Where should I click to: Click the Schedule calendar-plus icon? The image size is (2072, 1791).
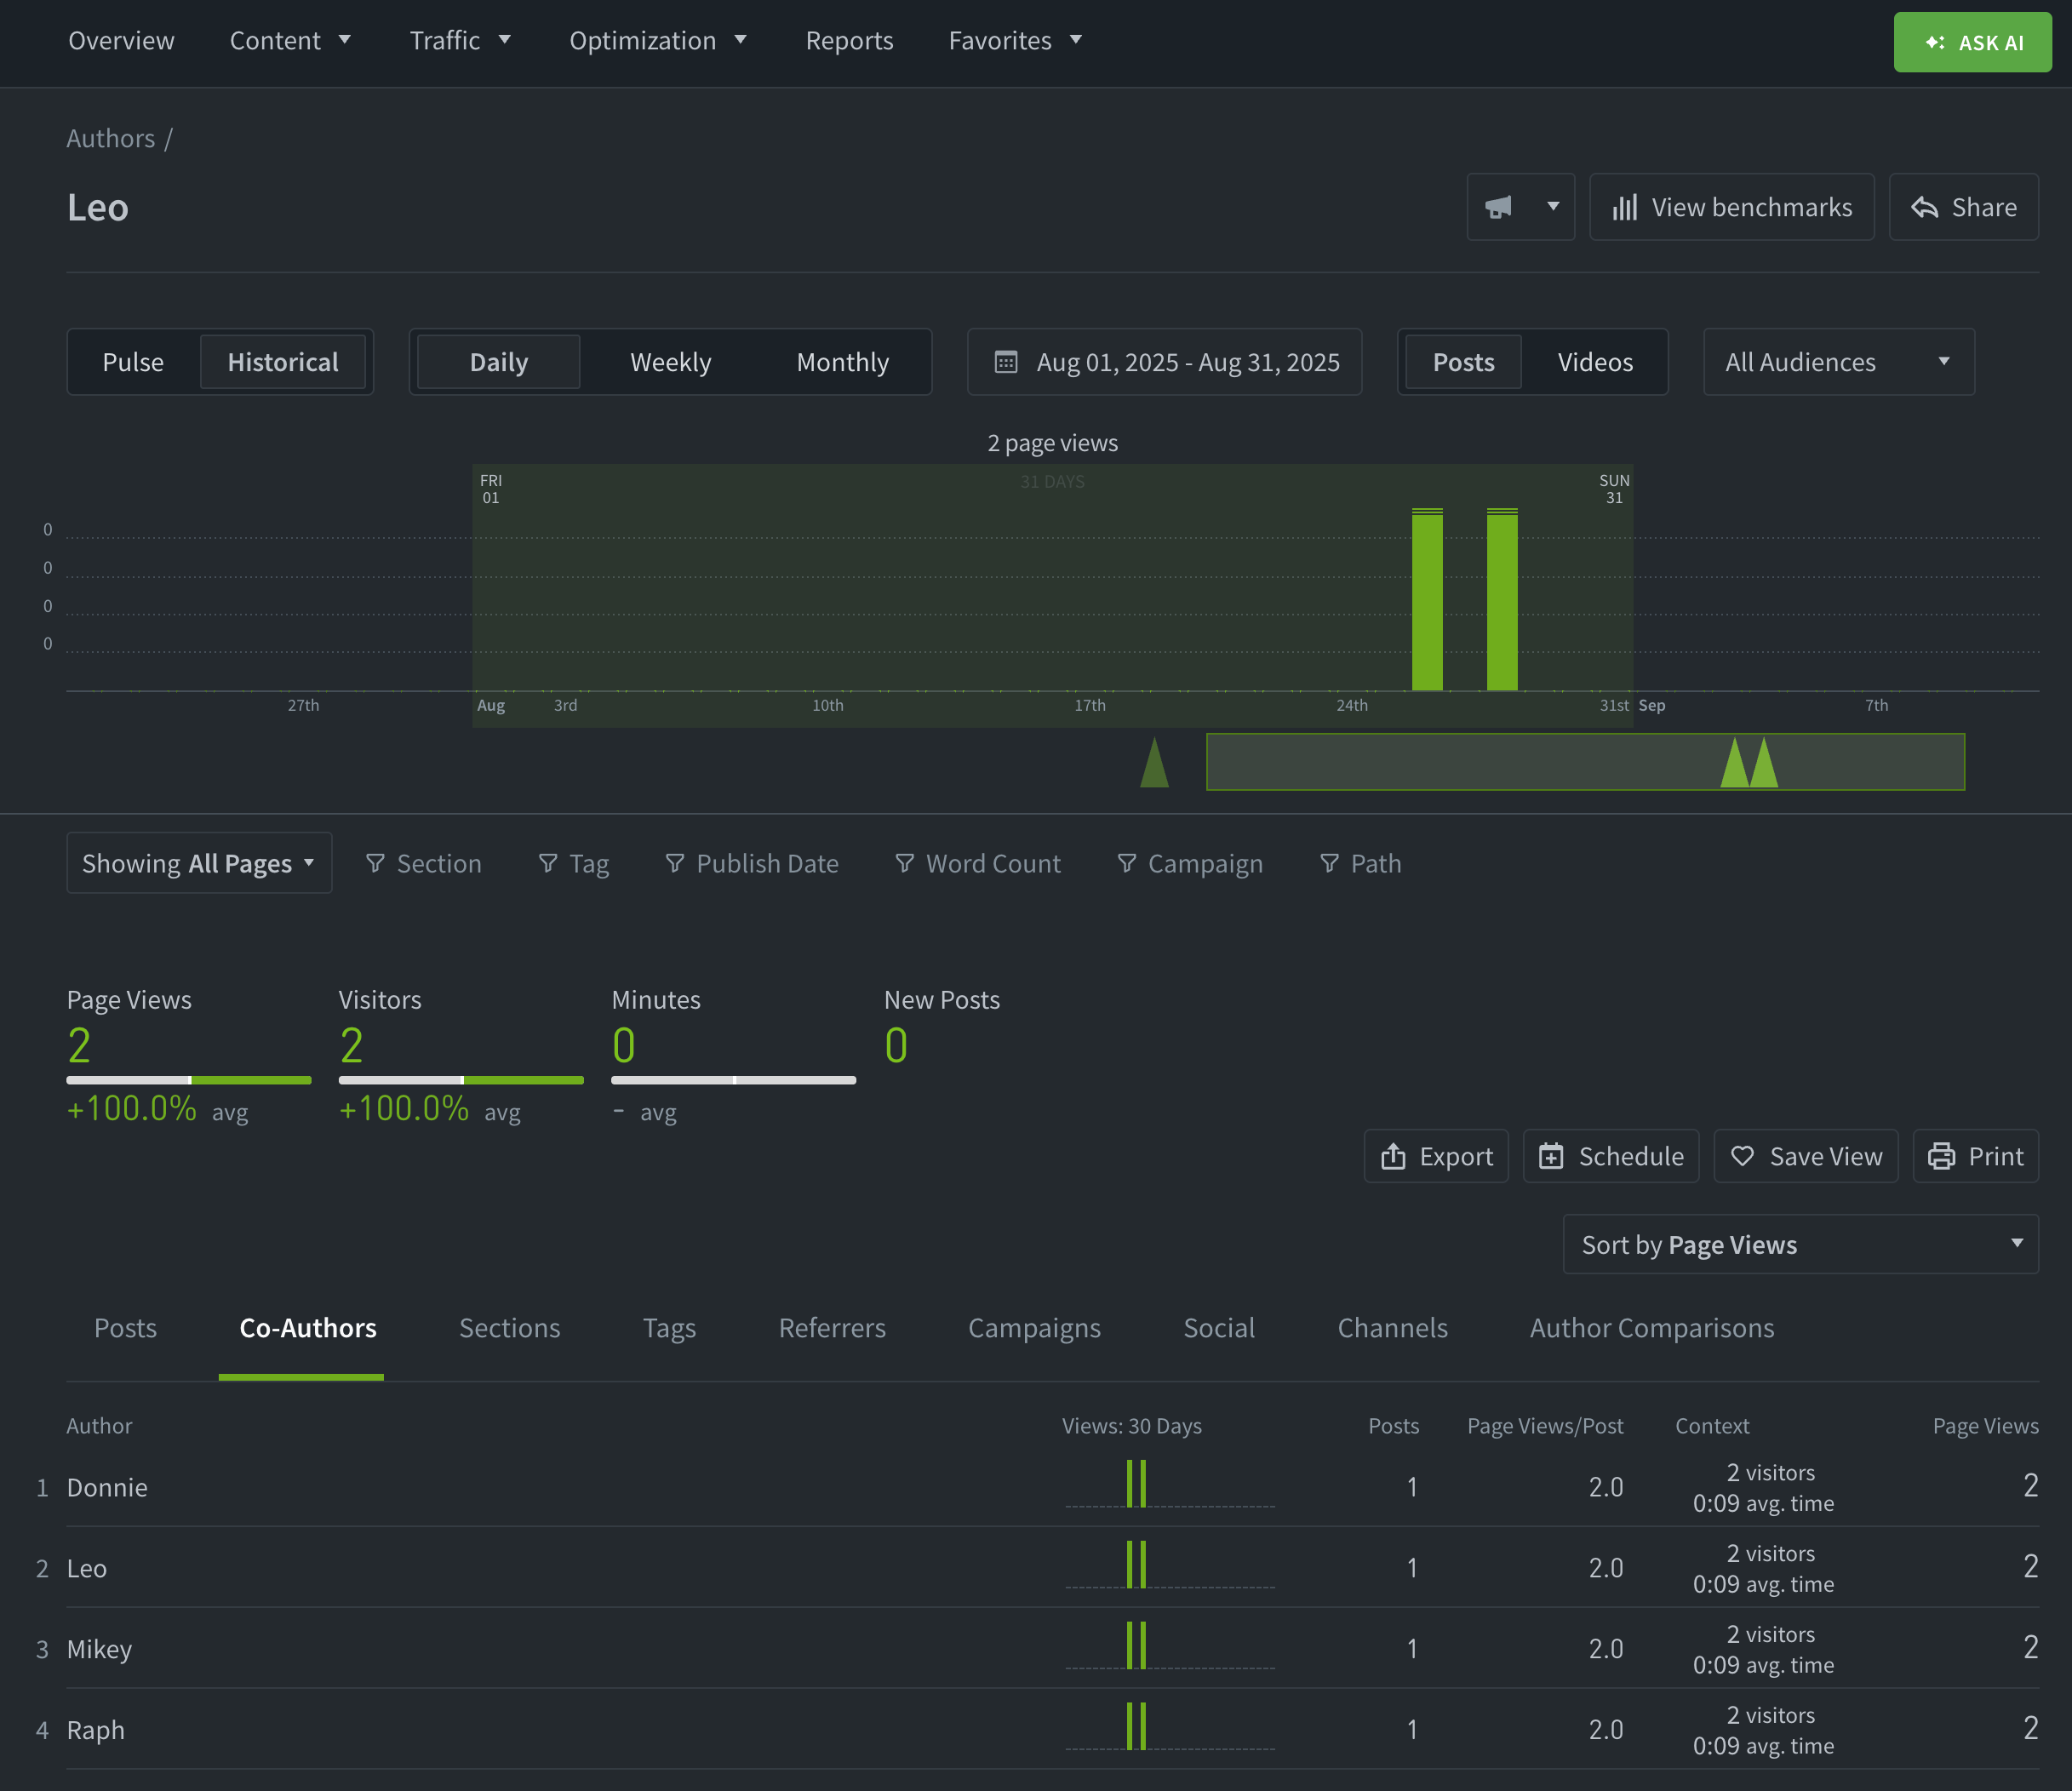[x=1551, y=1156]
